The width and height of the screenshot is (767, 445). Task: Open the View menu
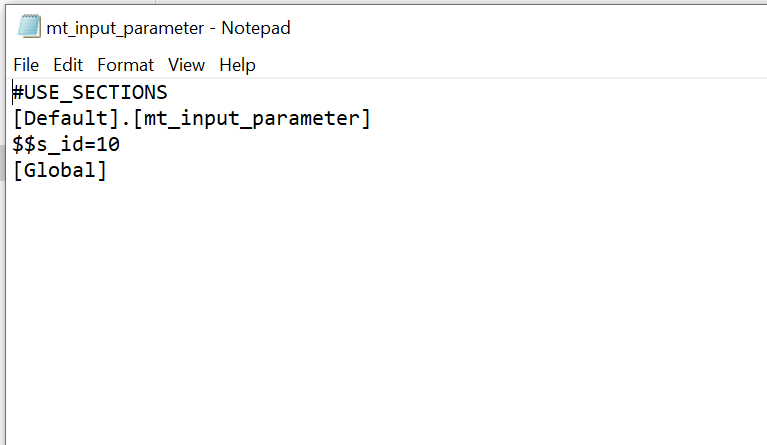pos(186,65)
